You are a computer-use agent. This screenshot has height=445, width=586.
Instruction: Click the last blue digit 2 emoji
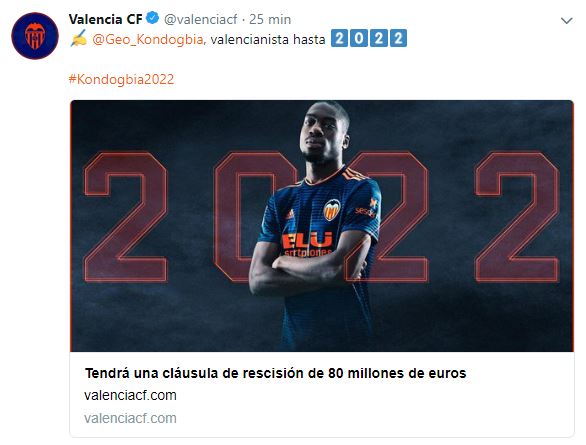coord(398,38)
